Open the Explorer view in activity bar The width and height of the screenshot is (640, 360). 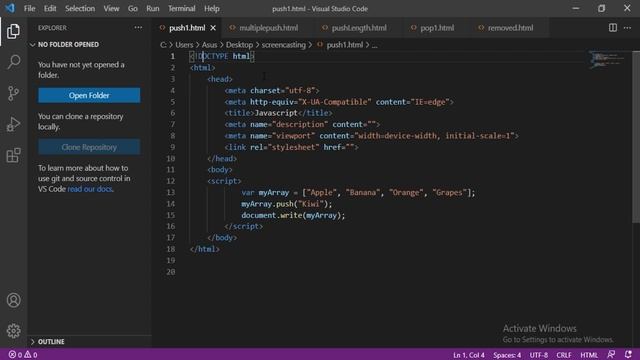pyautogui.click(x=13, y=31)
